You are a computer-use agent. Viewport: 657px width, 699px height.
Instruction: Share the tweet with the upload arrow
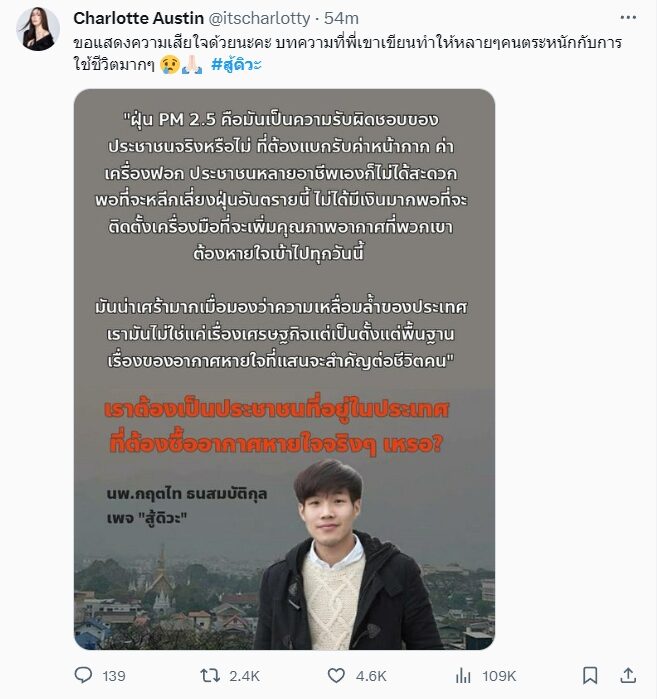[628, 675]
